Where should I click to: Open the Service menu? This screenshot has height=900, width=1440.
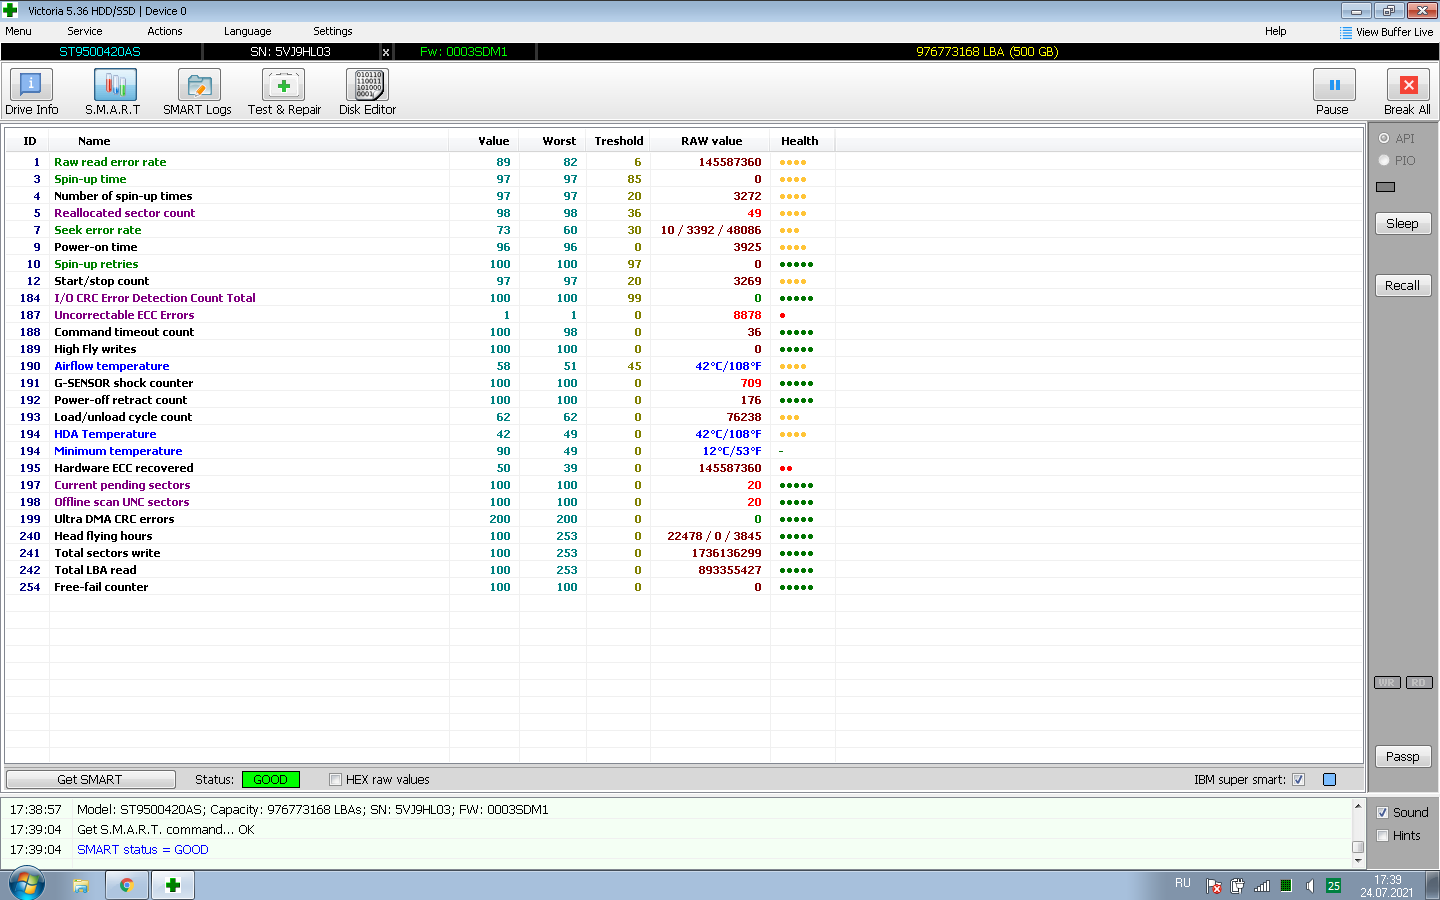coord(85,32)
